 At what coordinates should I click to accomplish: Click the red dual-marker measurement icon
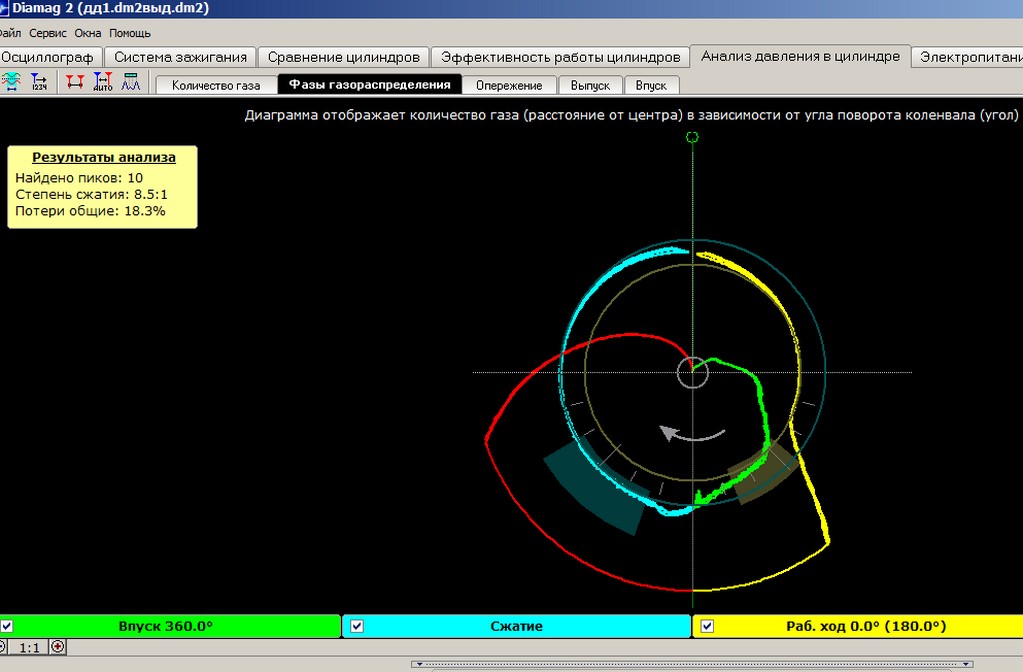(74, 82)
